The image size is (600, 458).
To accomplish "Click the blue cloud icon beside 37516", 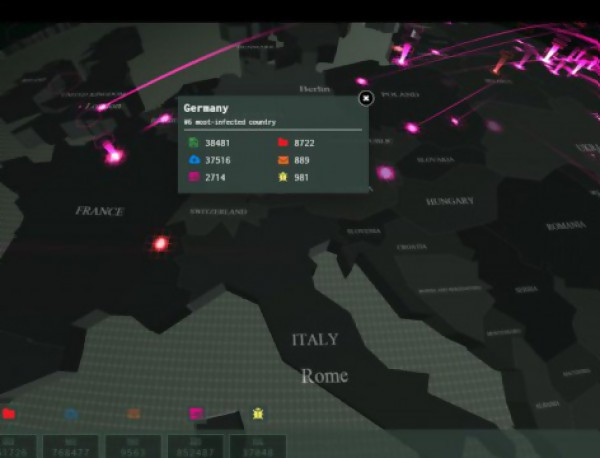I will point(194,160).
